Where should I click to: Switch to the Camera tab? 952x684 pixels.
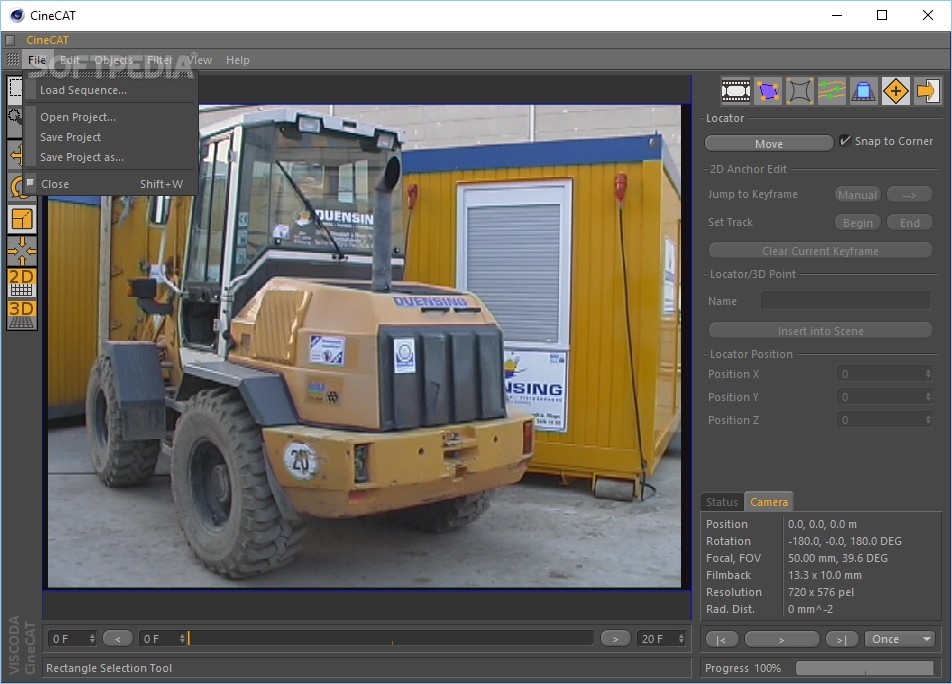769,502
